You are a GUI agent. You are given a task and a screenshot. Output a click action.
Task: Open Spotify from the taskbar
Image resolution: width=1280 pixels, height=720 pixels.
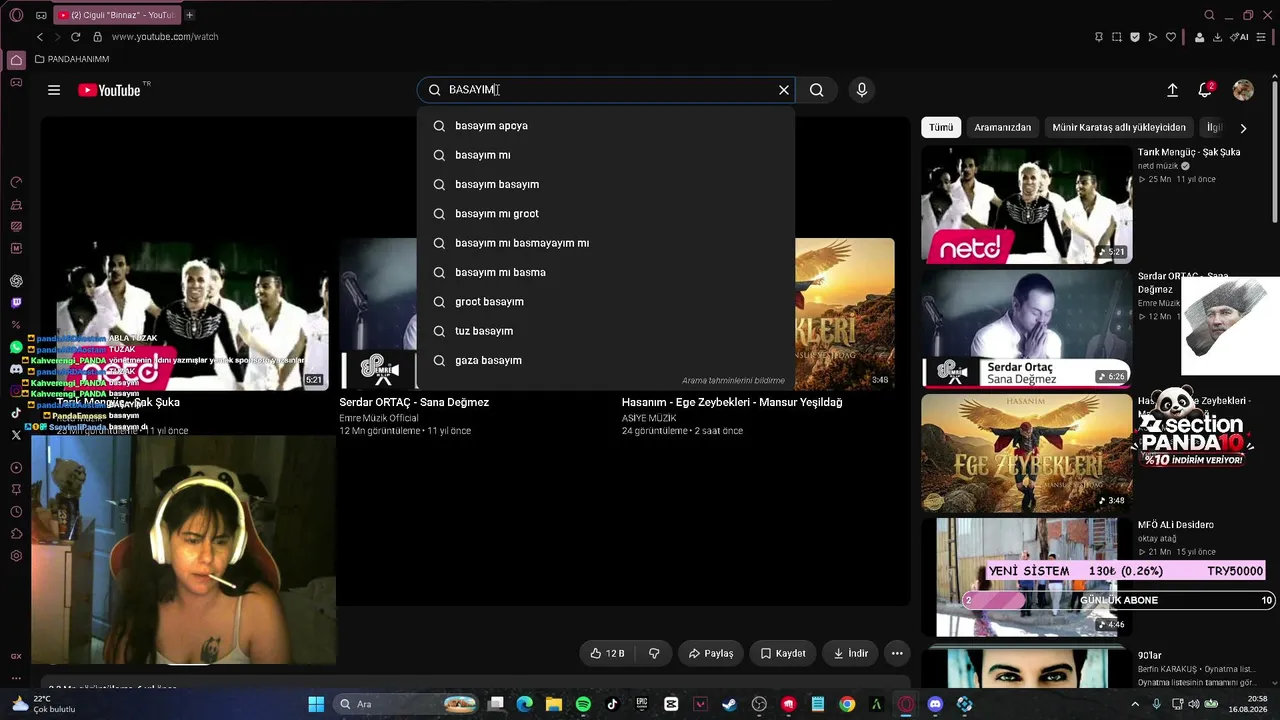583,704
